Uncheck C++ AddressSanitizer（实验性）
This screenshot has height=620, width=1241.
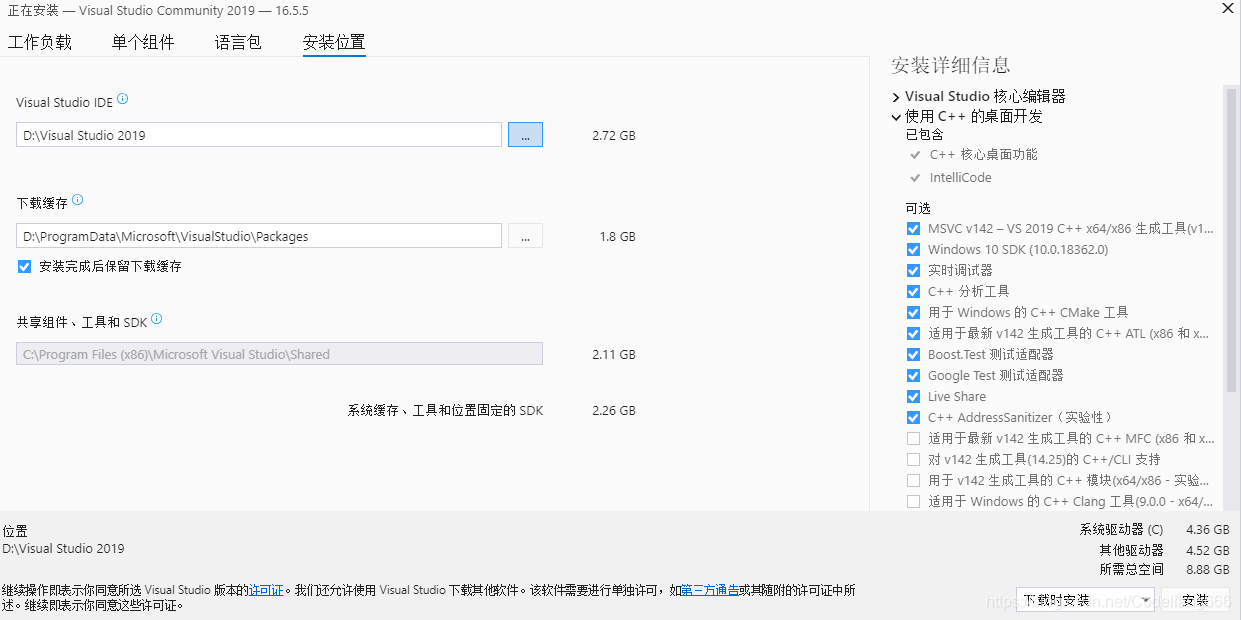(x=913, y=418)
